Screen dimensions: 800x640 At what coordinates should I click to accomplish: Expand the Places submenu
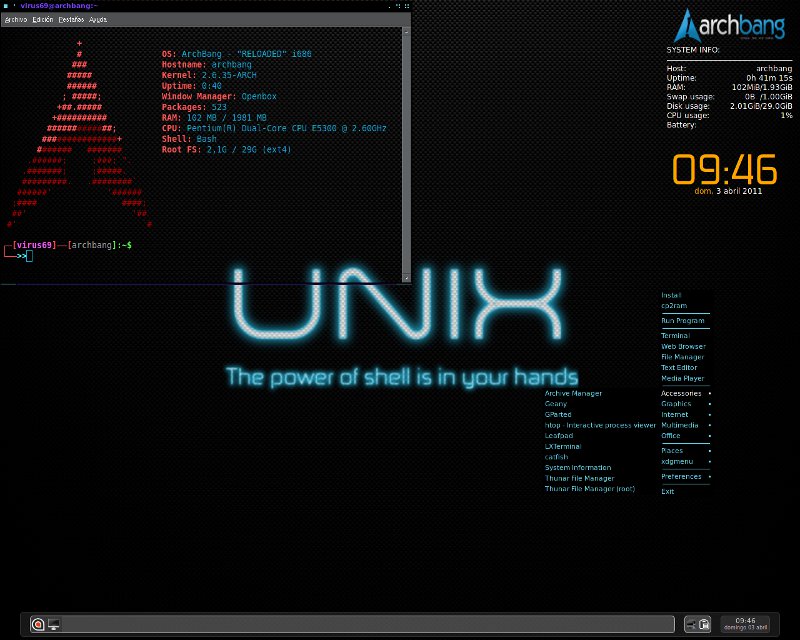[685, 451]
